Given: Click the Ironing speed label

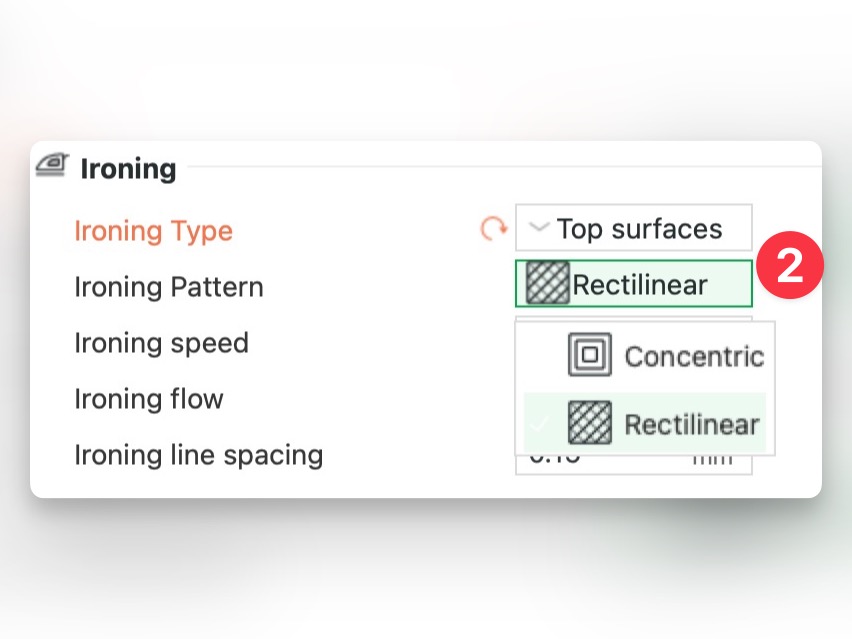Looking at the screenshot, I should coord(161,343).
